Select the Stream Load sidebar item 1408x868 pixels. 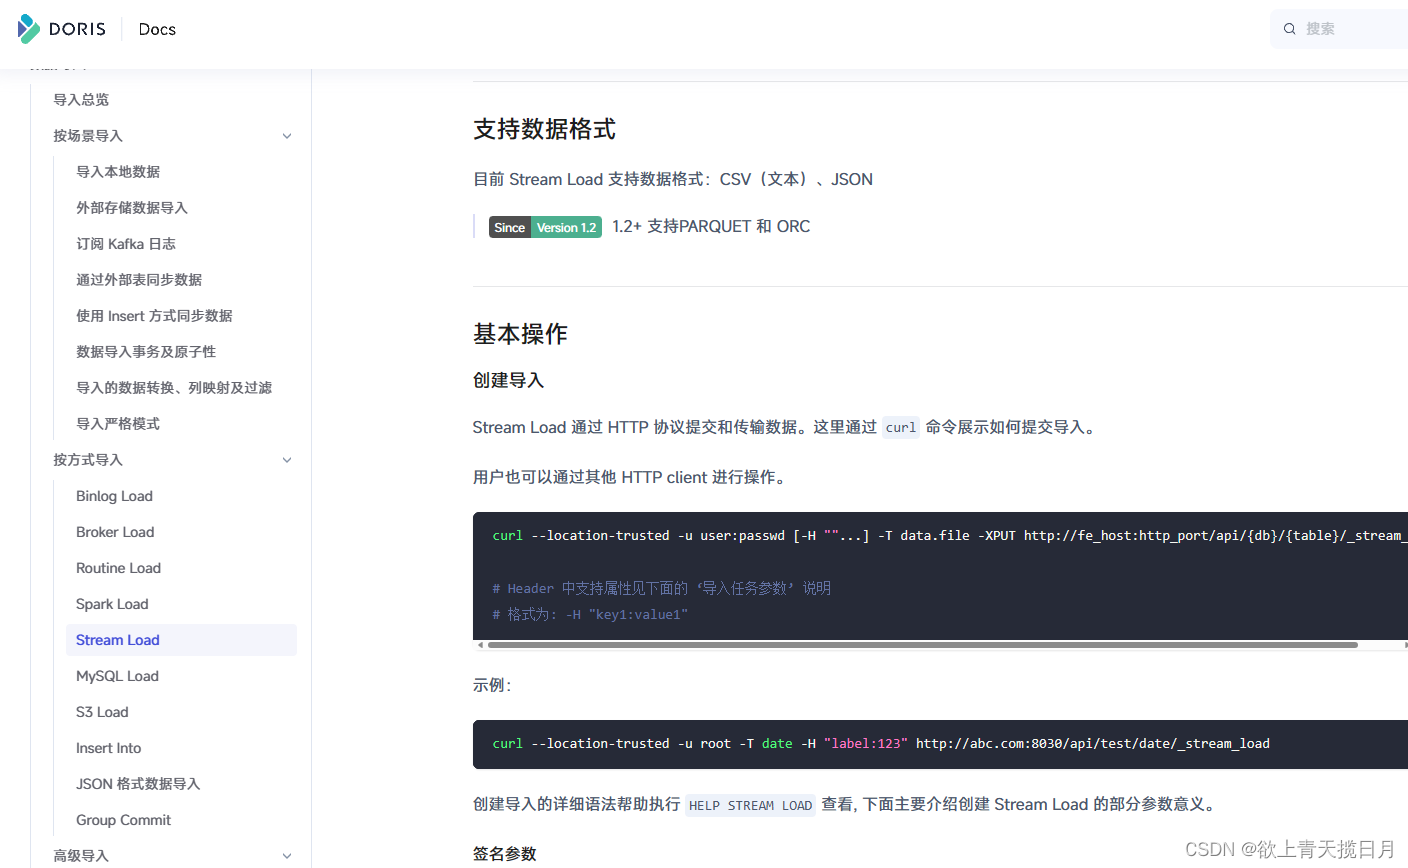click(x=118, y=640)
